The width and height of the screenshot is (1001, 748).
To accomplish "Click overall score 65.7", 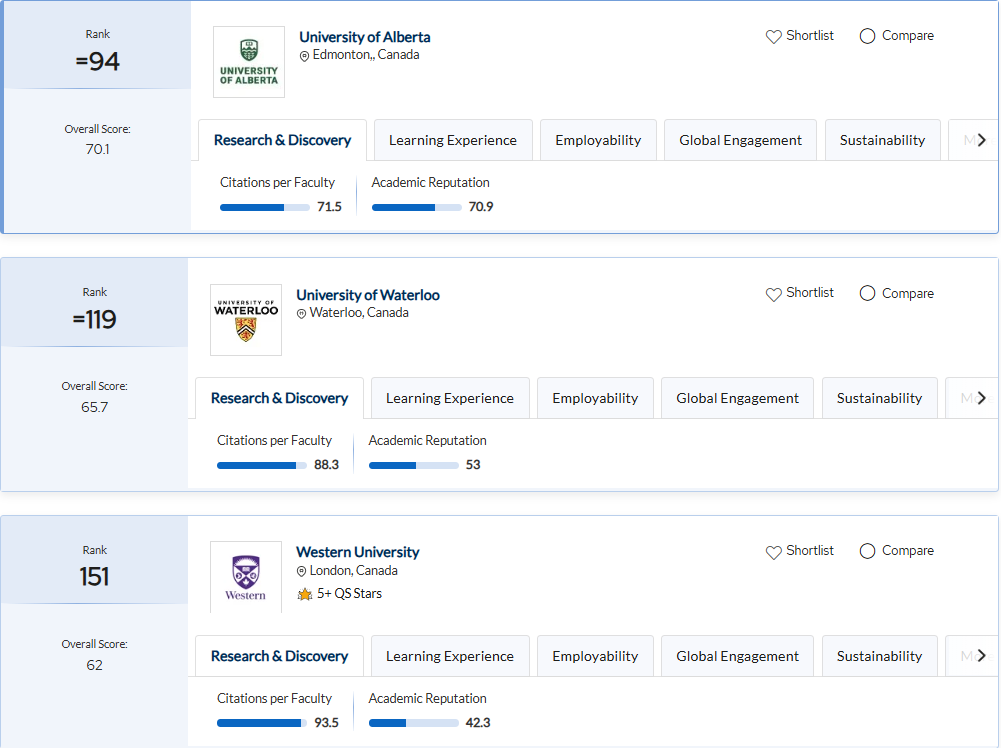I will coord(94,407).
